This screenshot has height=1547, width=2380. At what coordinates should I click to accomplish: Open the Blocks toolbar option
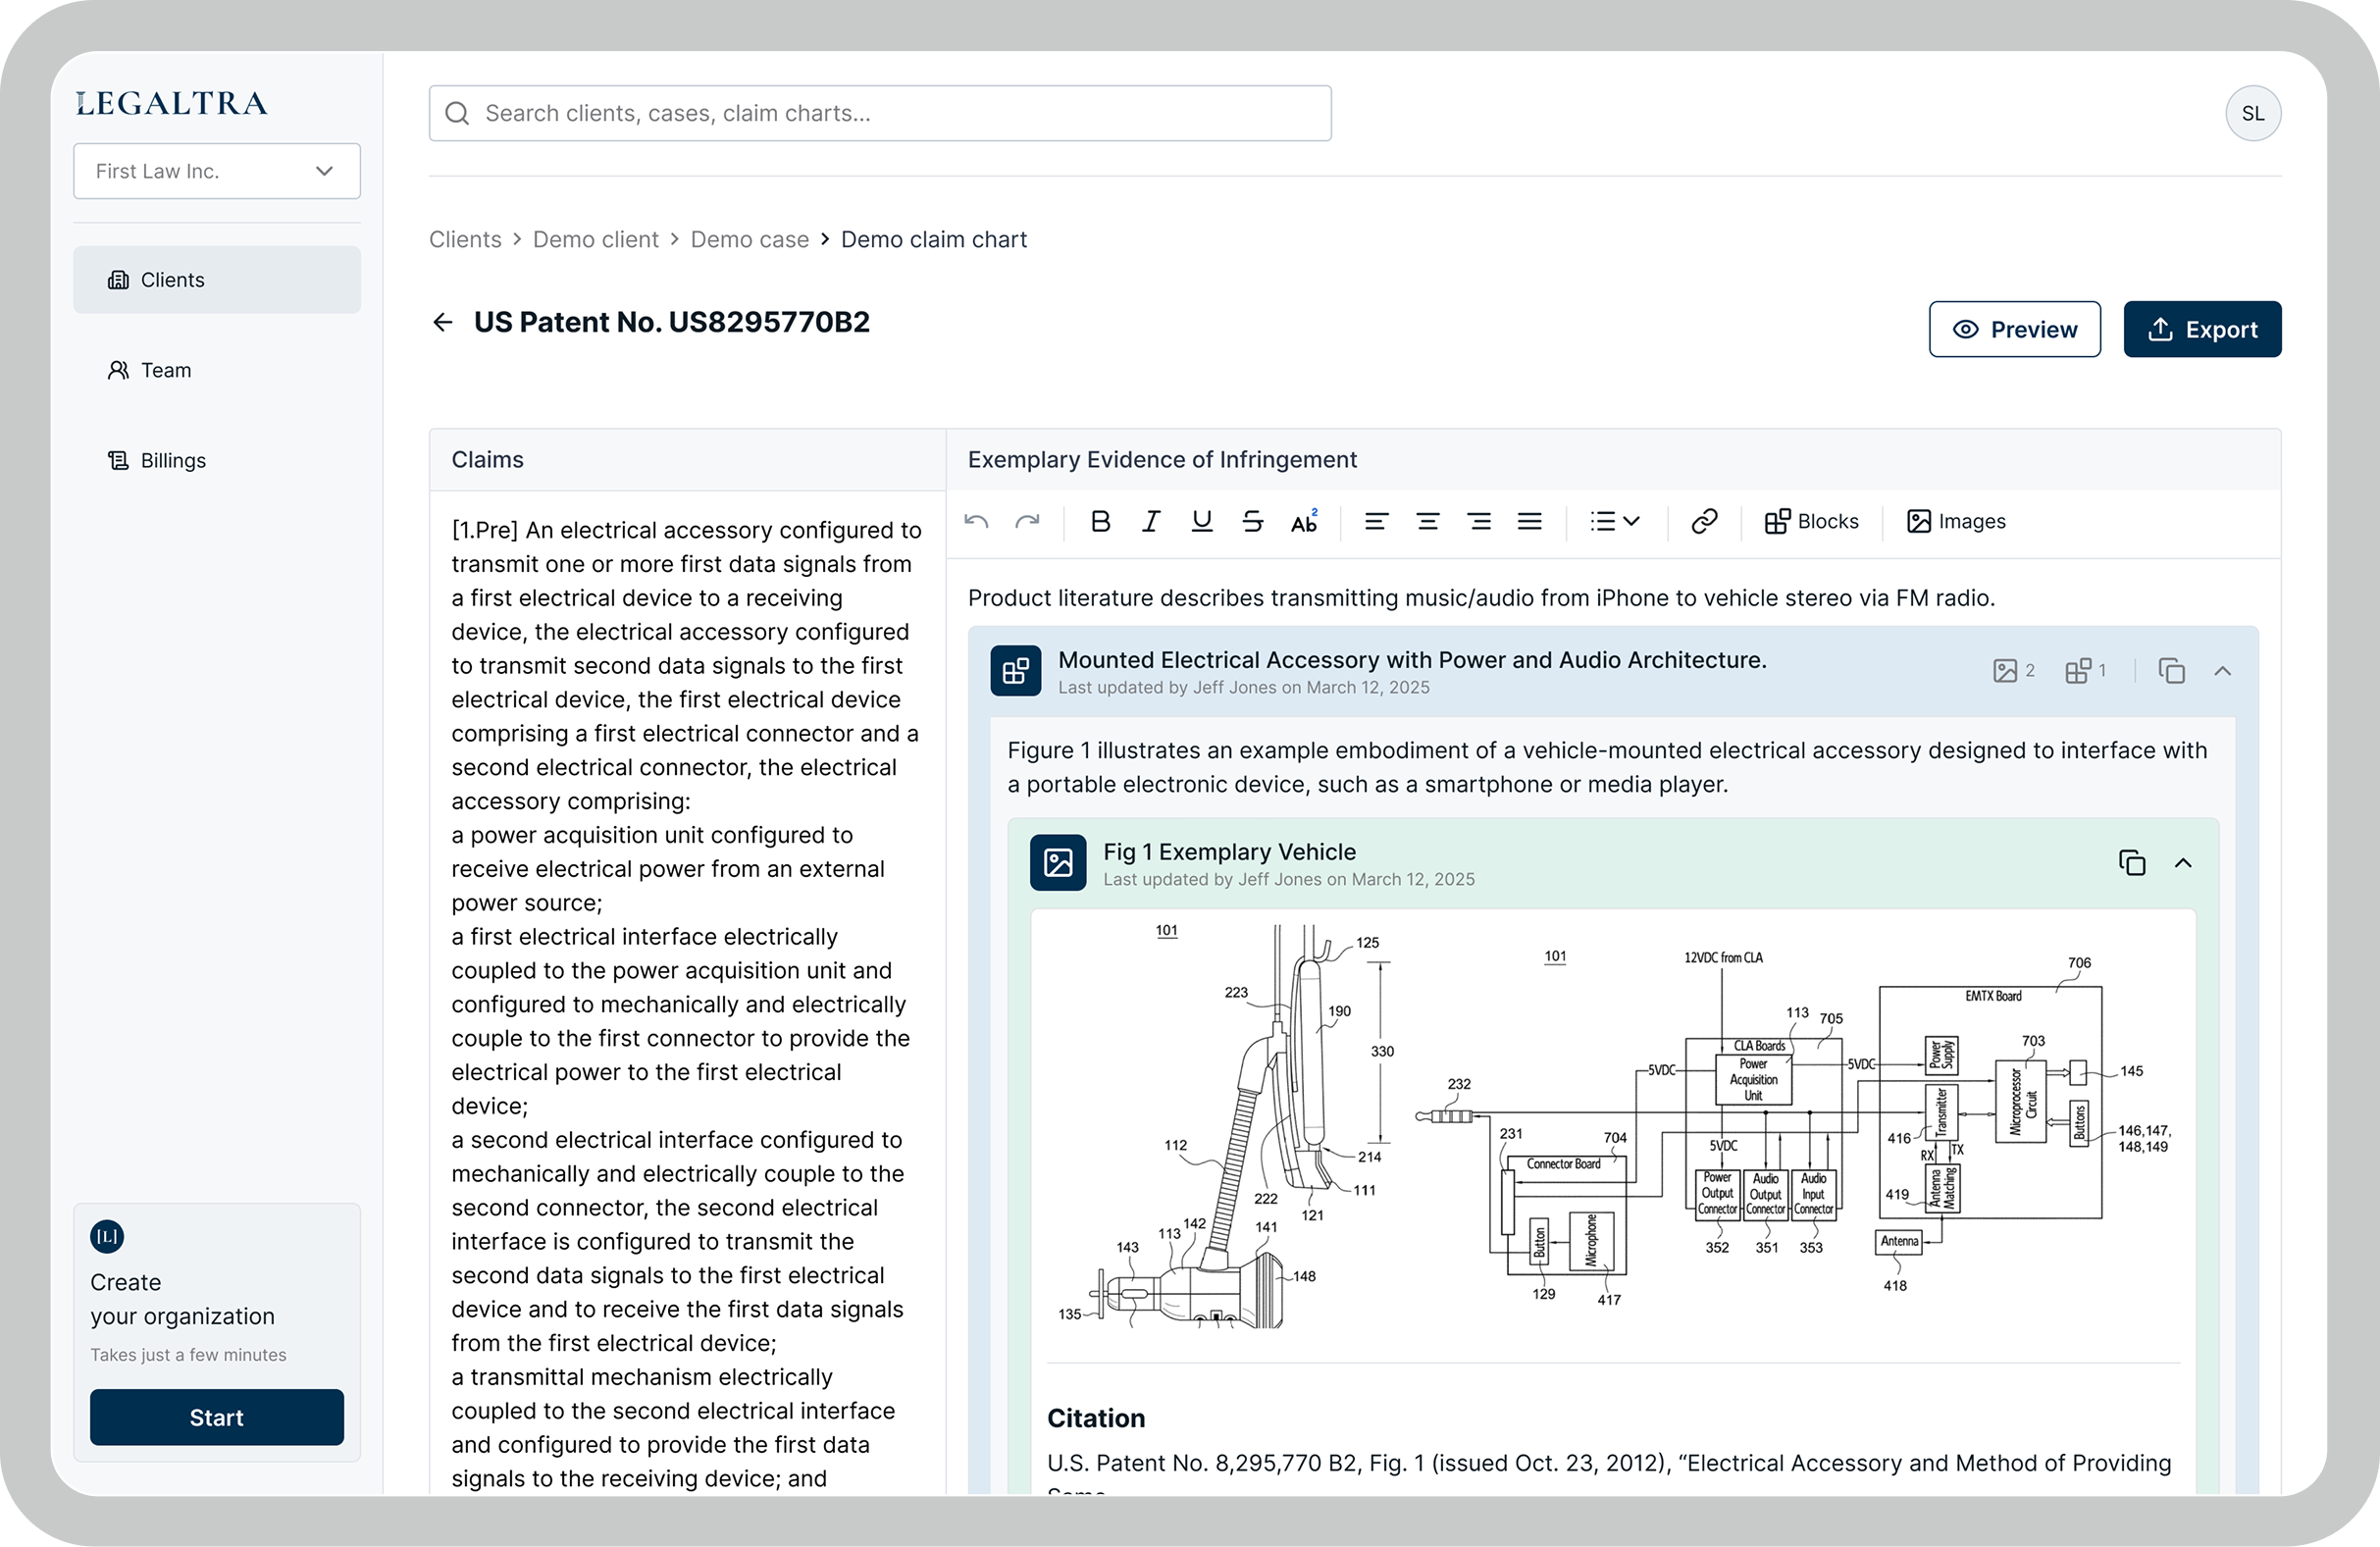(1811, 521)
